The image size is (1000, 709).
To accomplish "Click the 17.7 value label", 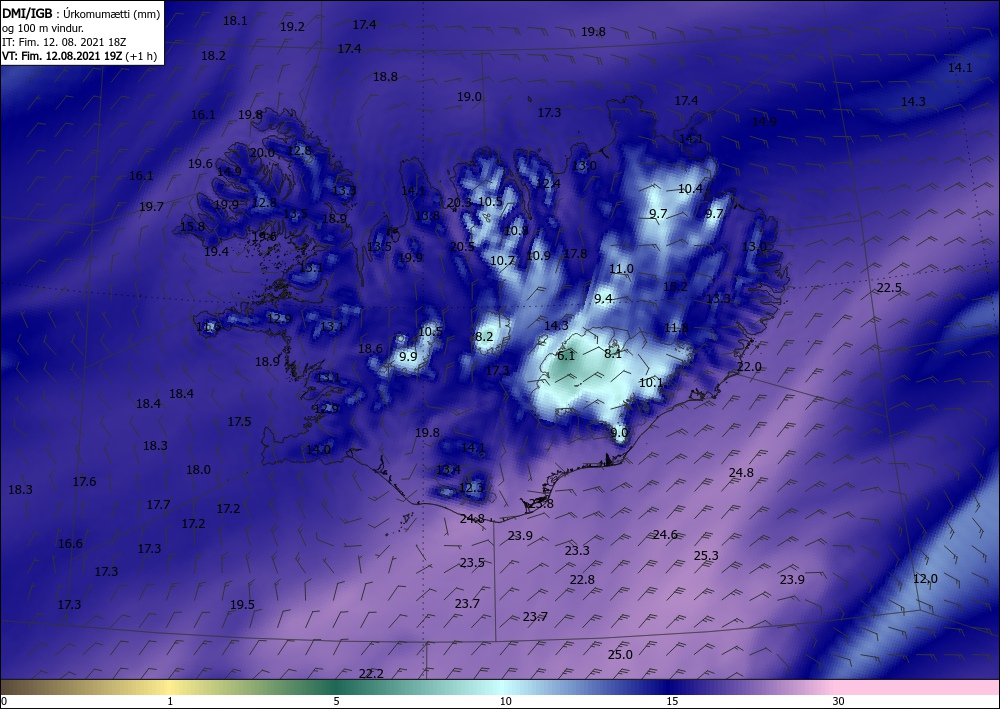I will 158,504.
